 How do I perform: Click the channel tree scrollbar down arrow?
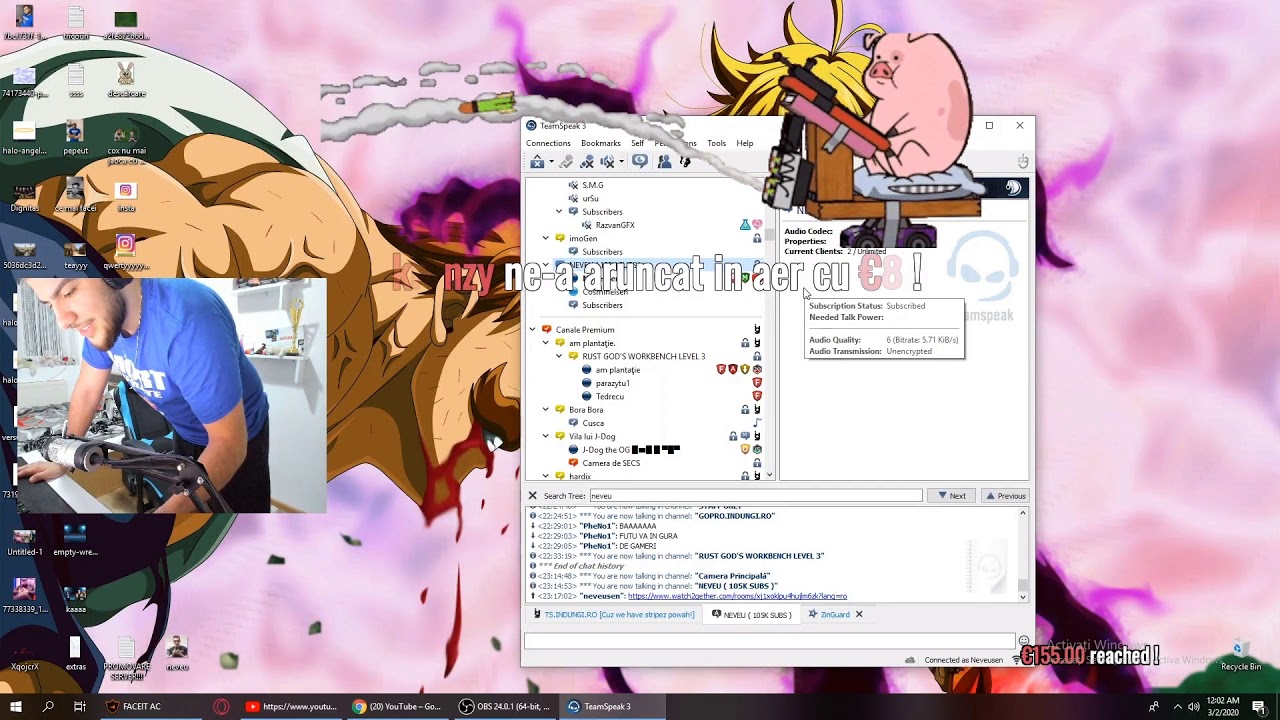[769, 475]
